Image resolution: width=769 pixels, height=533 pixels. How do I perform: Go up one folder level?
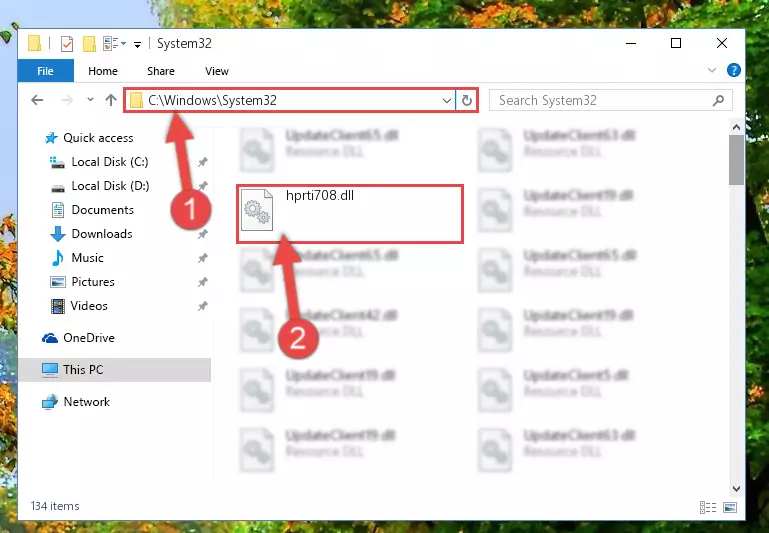coord(111,100)
